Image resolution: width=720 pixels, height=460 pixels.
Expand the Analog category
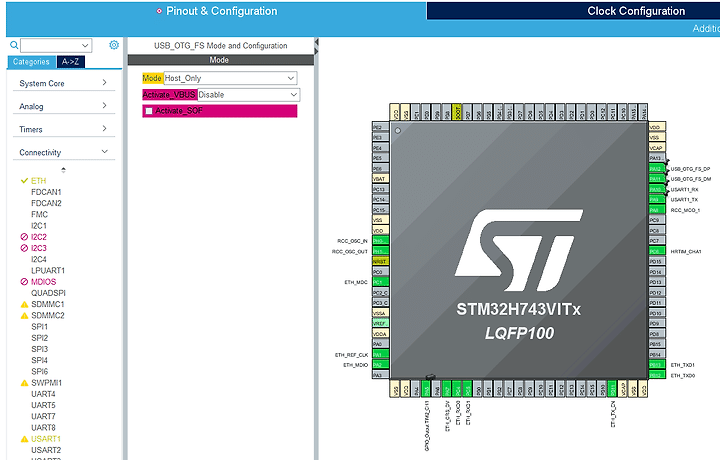point(63,106)
